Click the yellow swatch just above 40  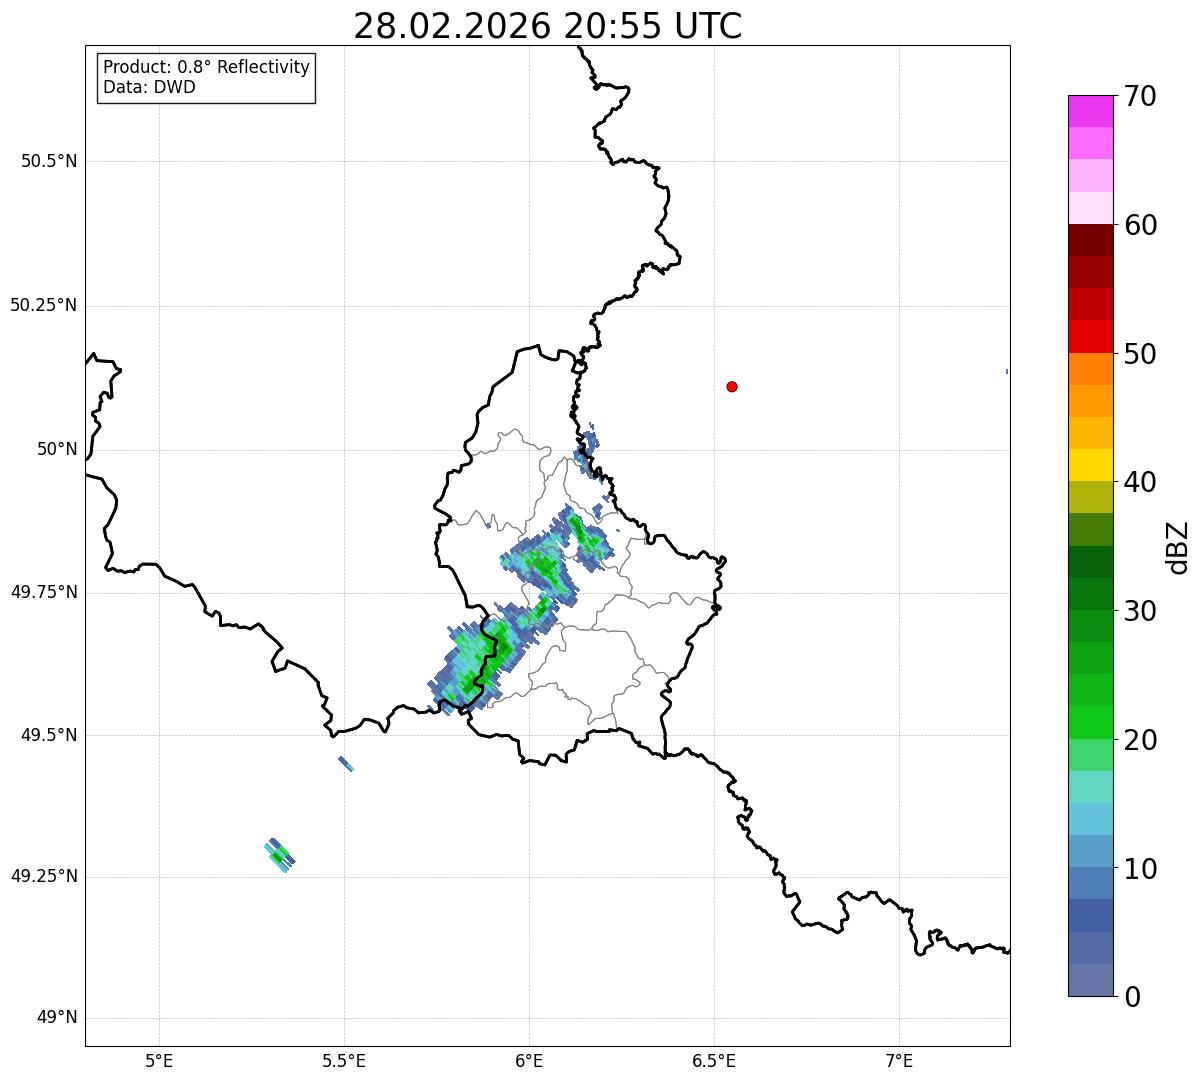click(1090, 465)
